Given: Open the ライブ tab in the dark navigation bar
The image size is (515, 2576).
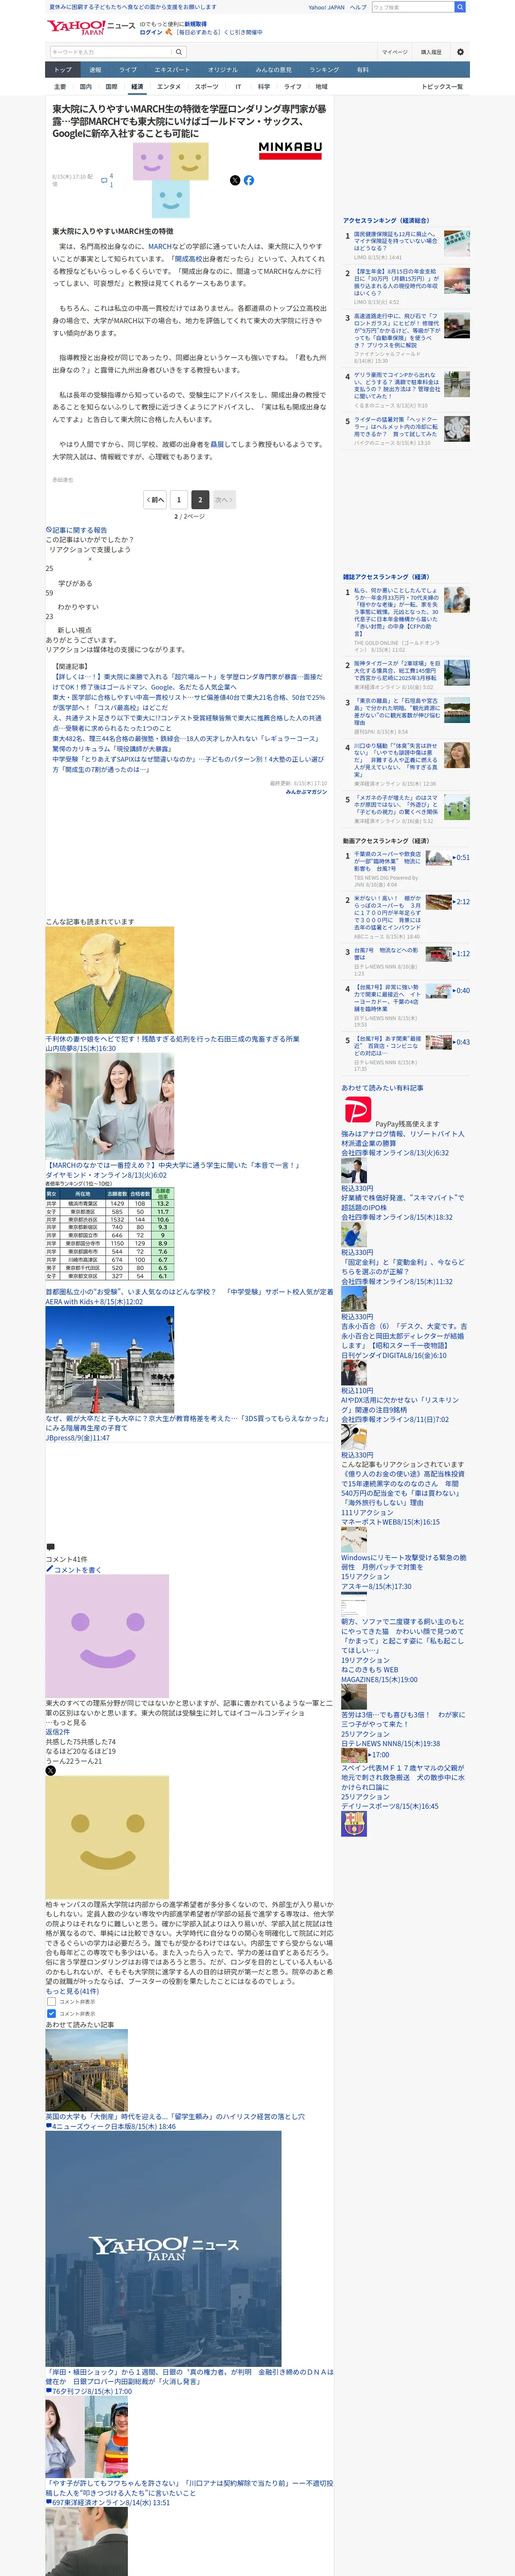Looking at the screenshot, I should [128, 70].
